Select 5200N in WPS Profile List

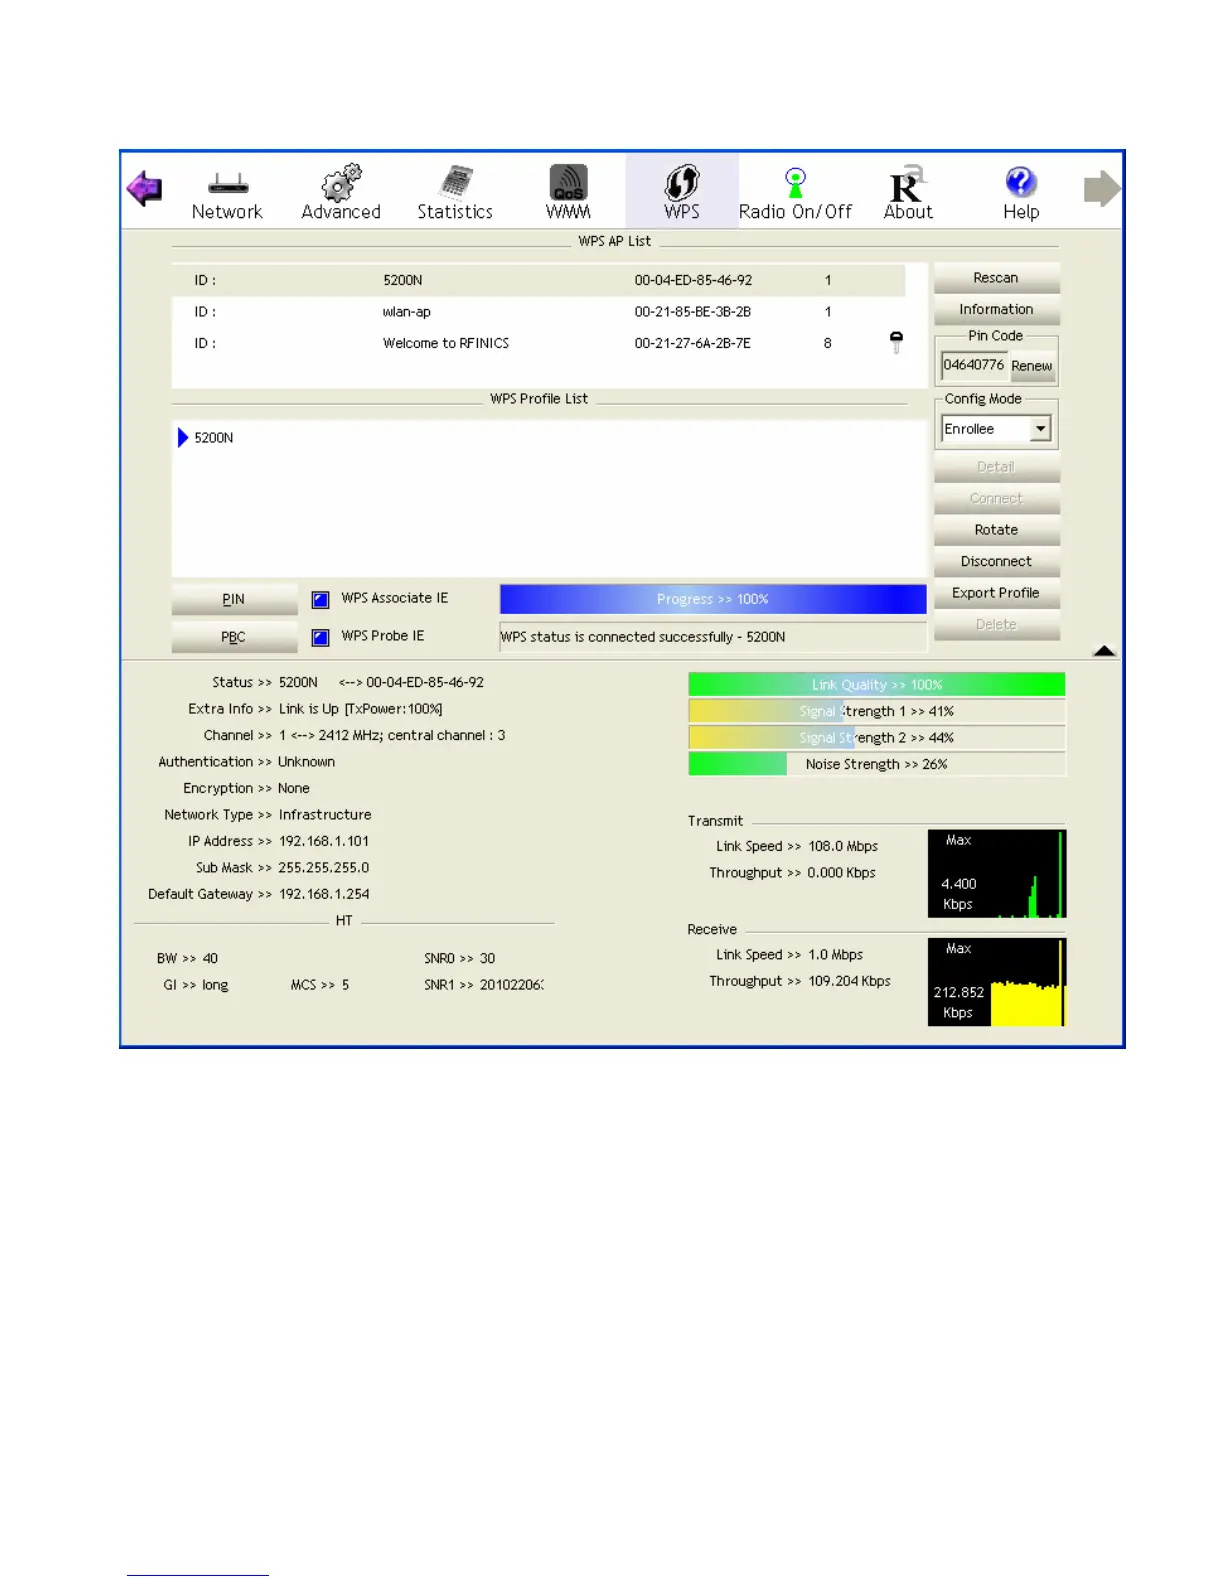pos(213,438)
